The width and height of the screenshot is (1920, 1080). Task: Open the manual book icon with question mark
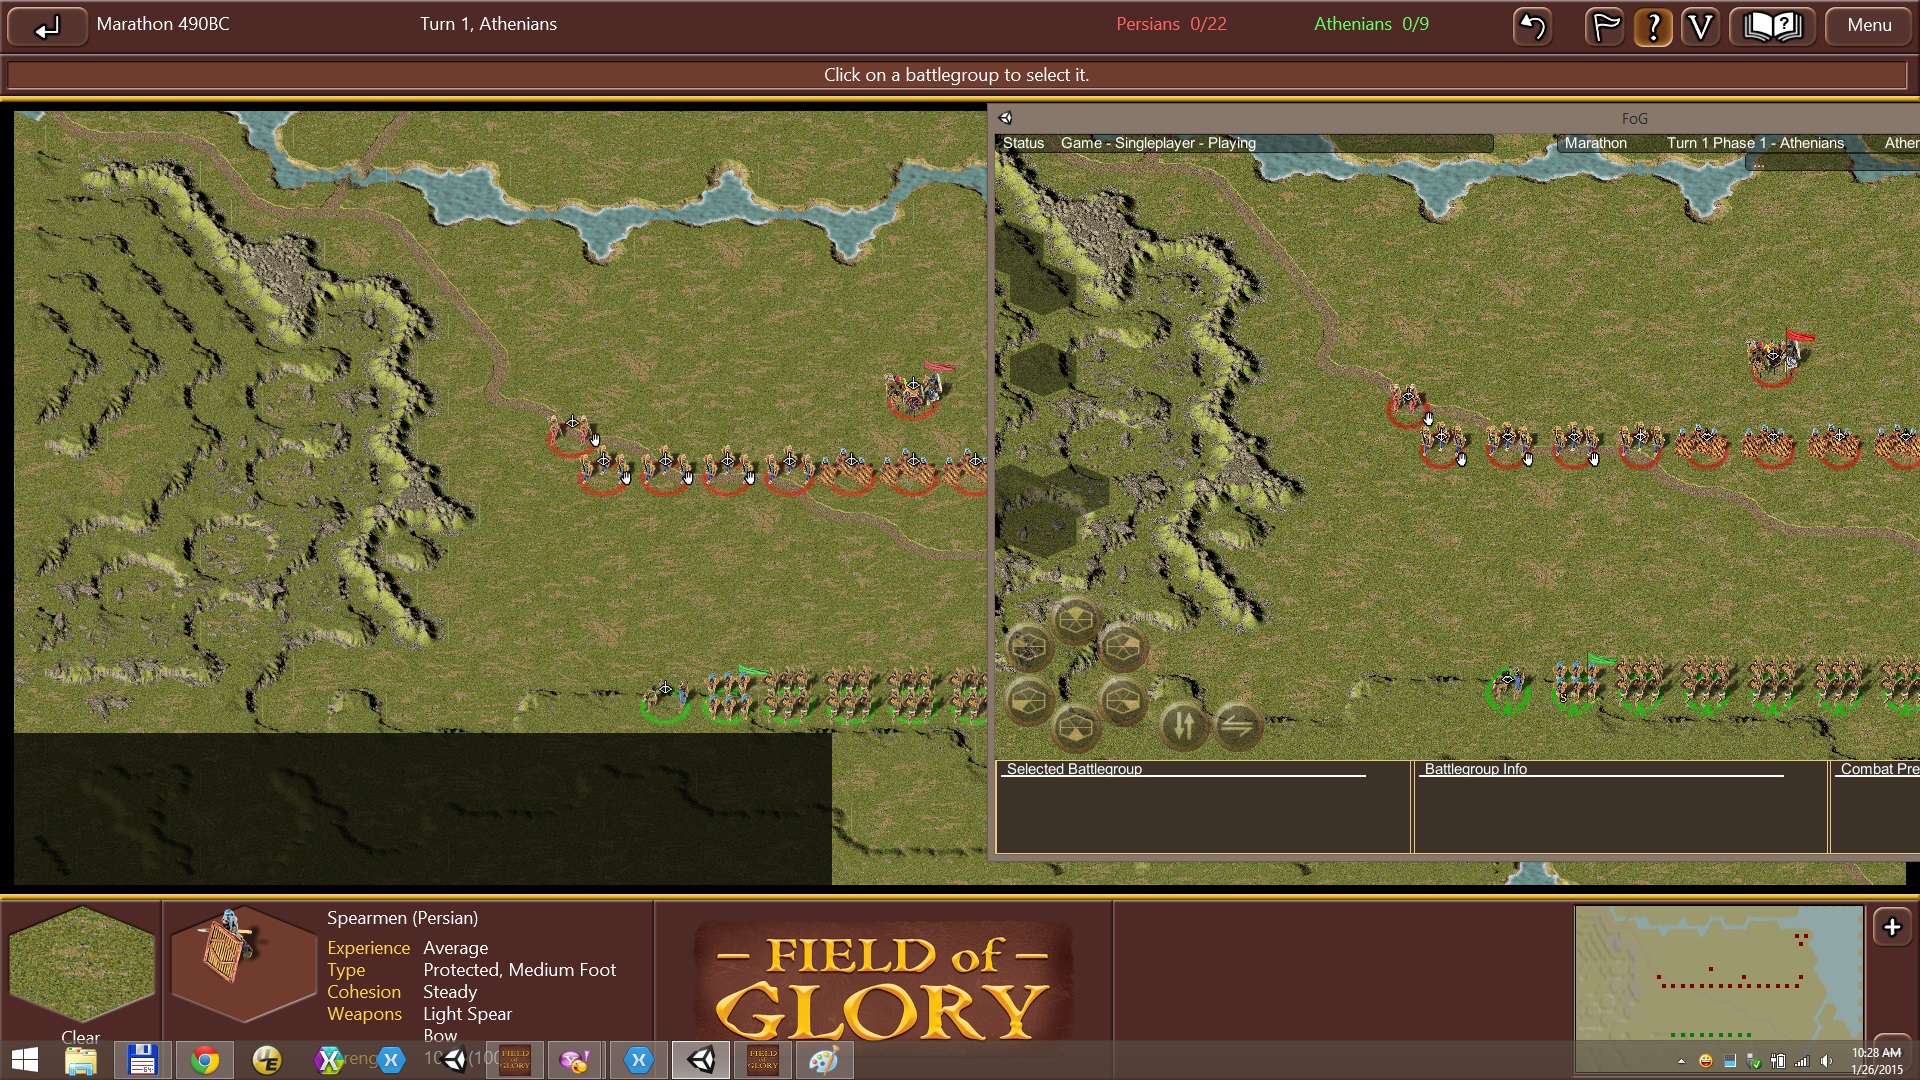1772,26
